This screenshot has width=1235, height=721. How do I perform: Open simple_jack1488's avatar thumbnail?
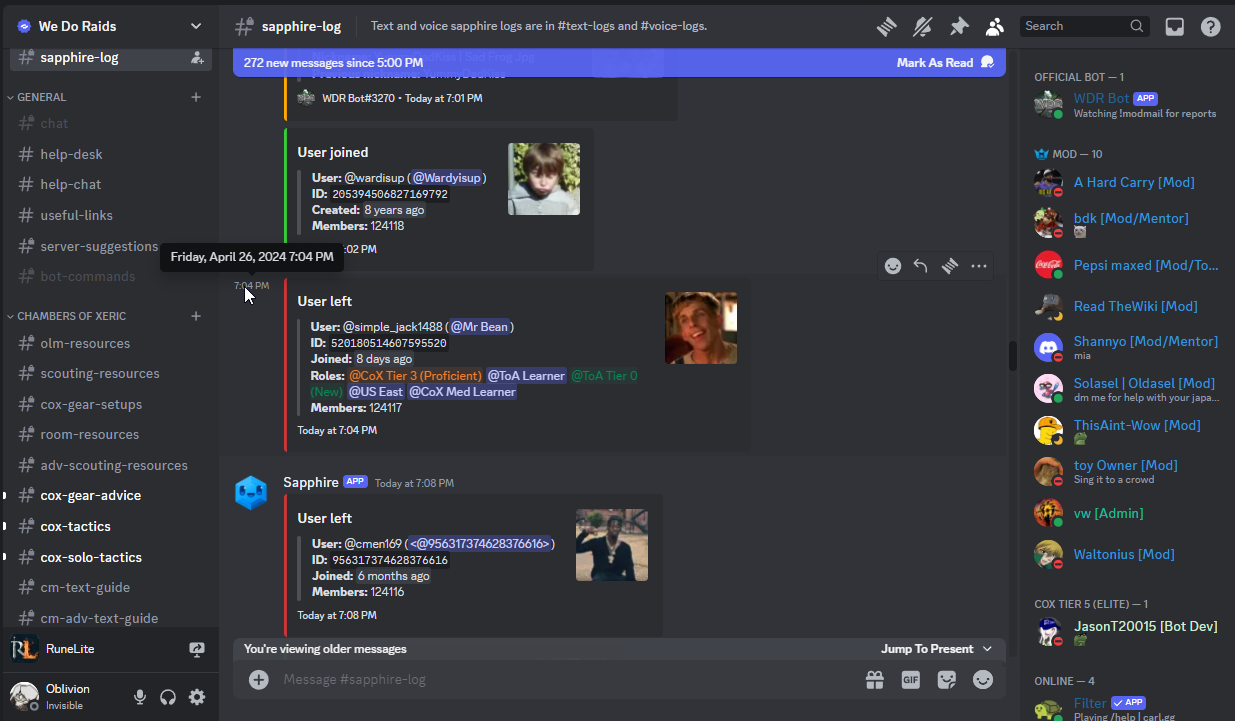point(701,328)
